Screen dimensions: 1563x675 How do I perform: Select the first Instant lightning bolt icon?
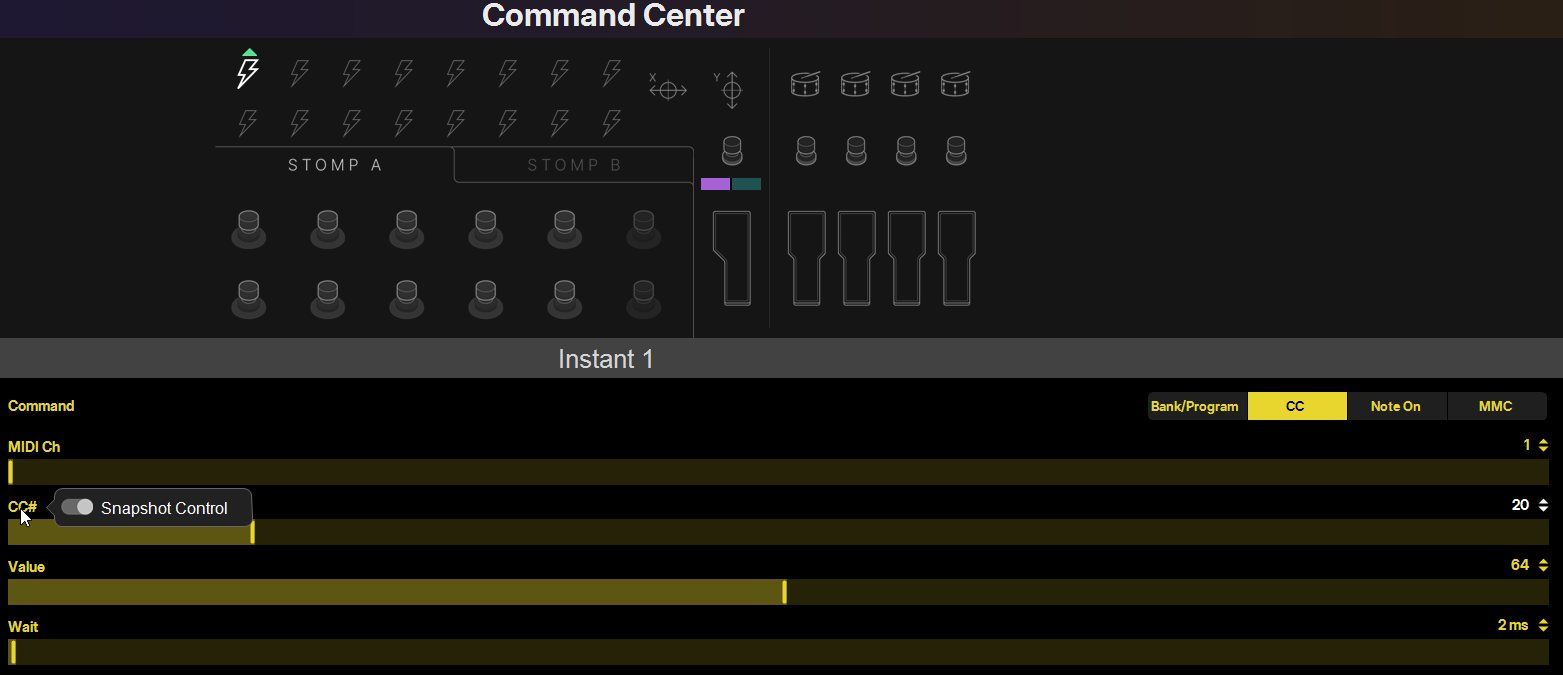pos(248,72)
